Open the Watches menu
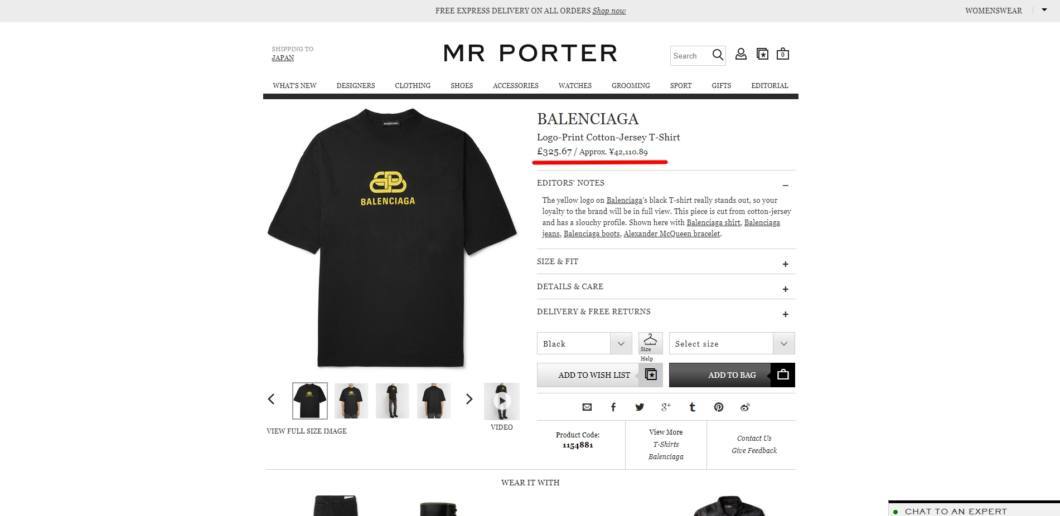 click(x=575, y=86)
